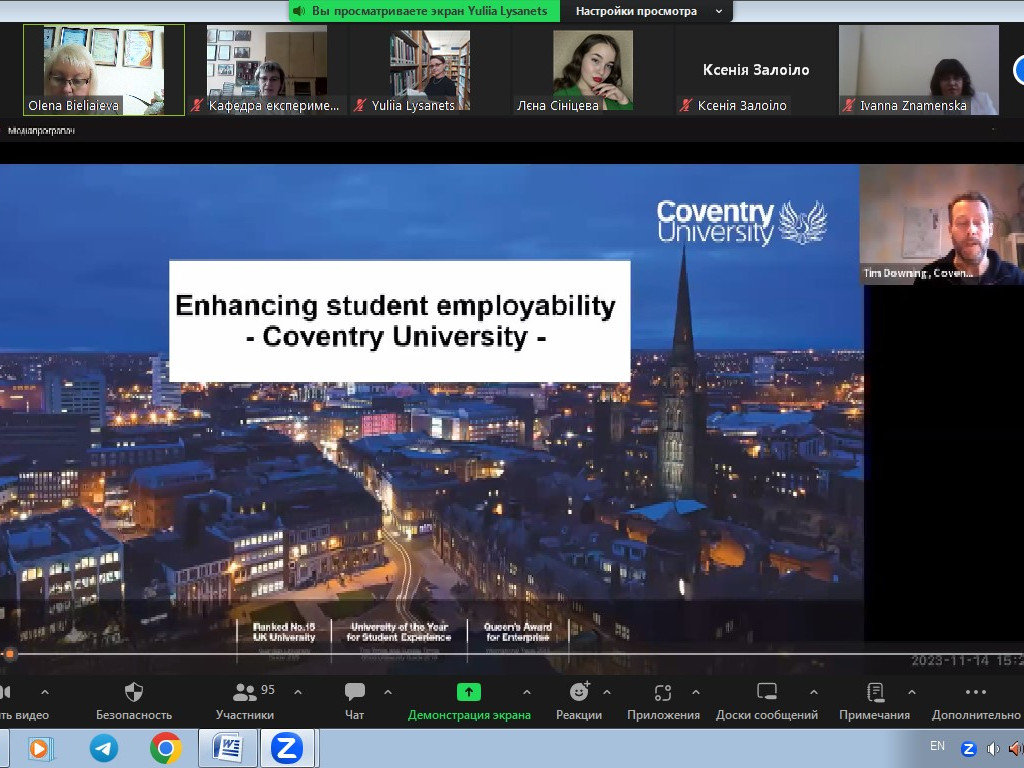1024x768 pixels.
Task: Expand the Доски сообщений options chevron
Action: [x=814, y=692]
